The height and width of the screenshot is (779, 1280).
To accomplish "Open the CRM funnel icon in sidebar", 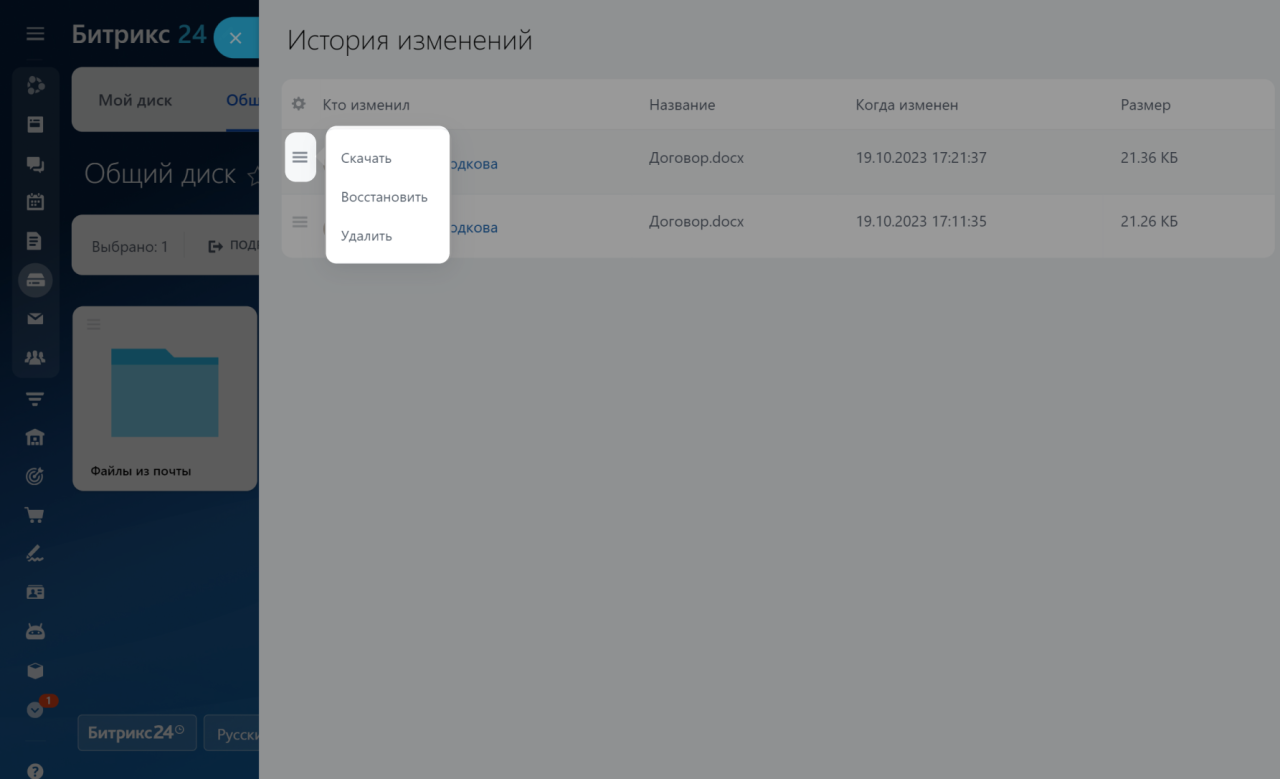I will point(35,399).
